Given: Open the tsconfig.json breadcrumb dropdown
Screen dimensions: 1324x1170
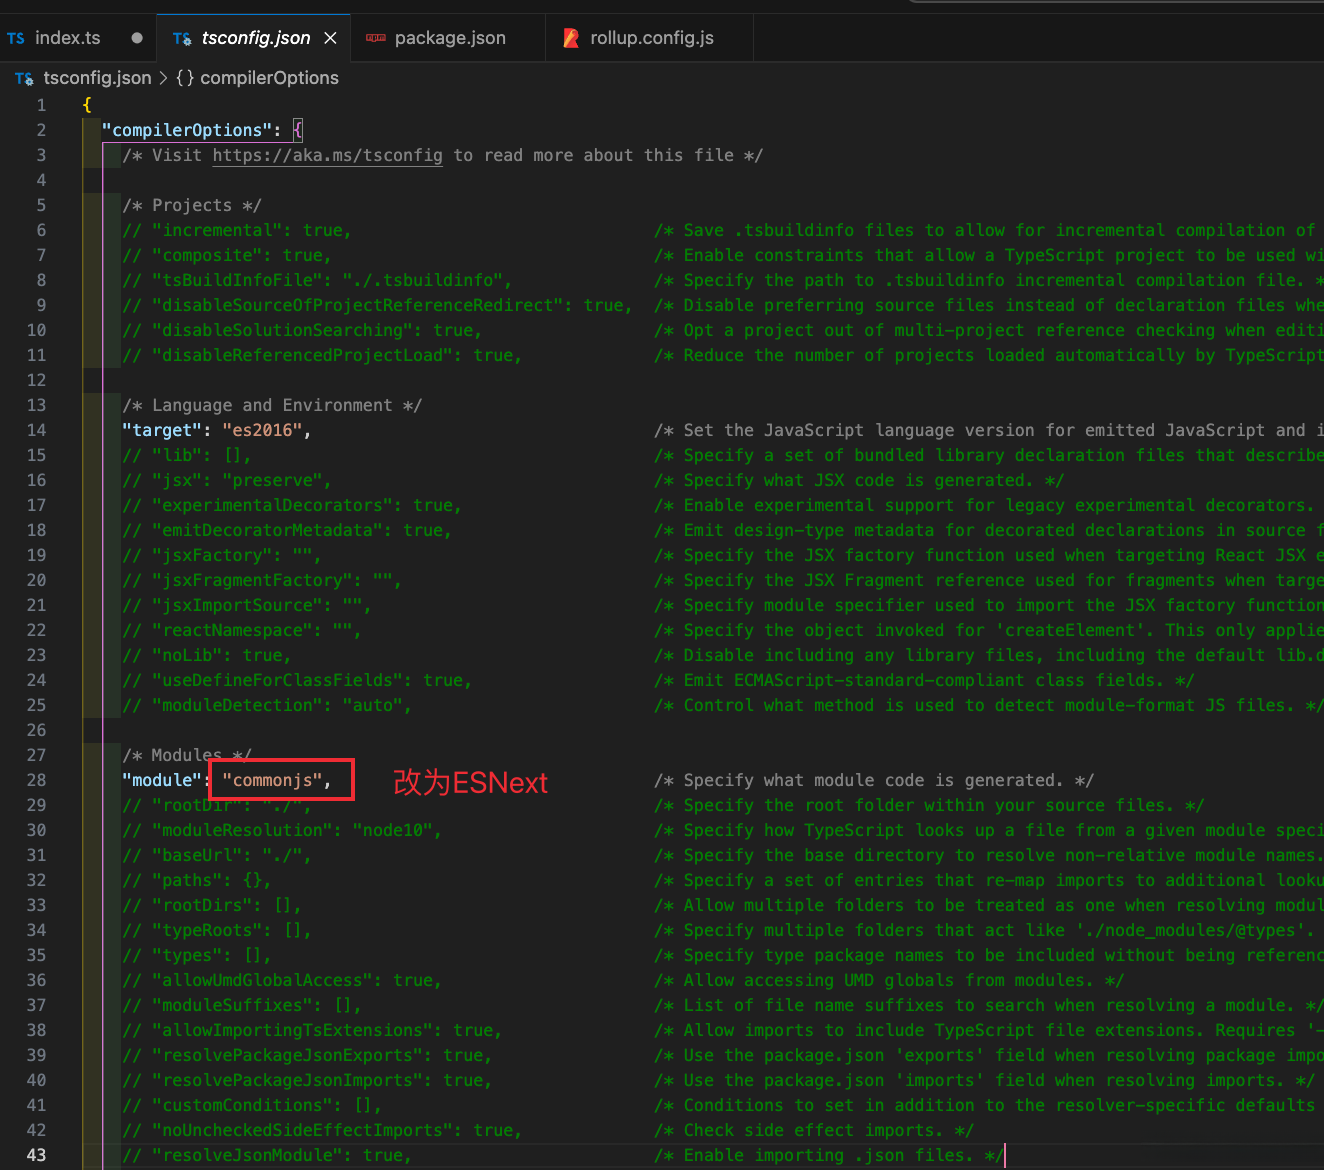Looking at the screenshot, I should [97, 78].
